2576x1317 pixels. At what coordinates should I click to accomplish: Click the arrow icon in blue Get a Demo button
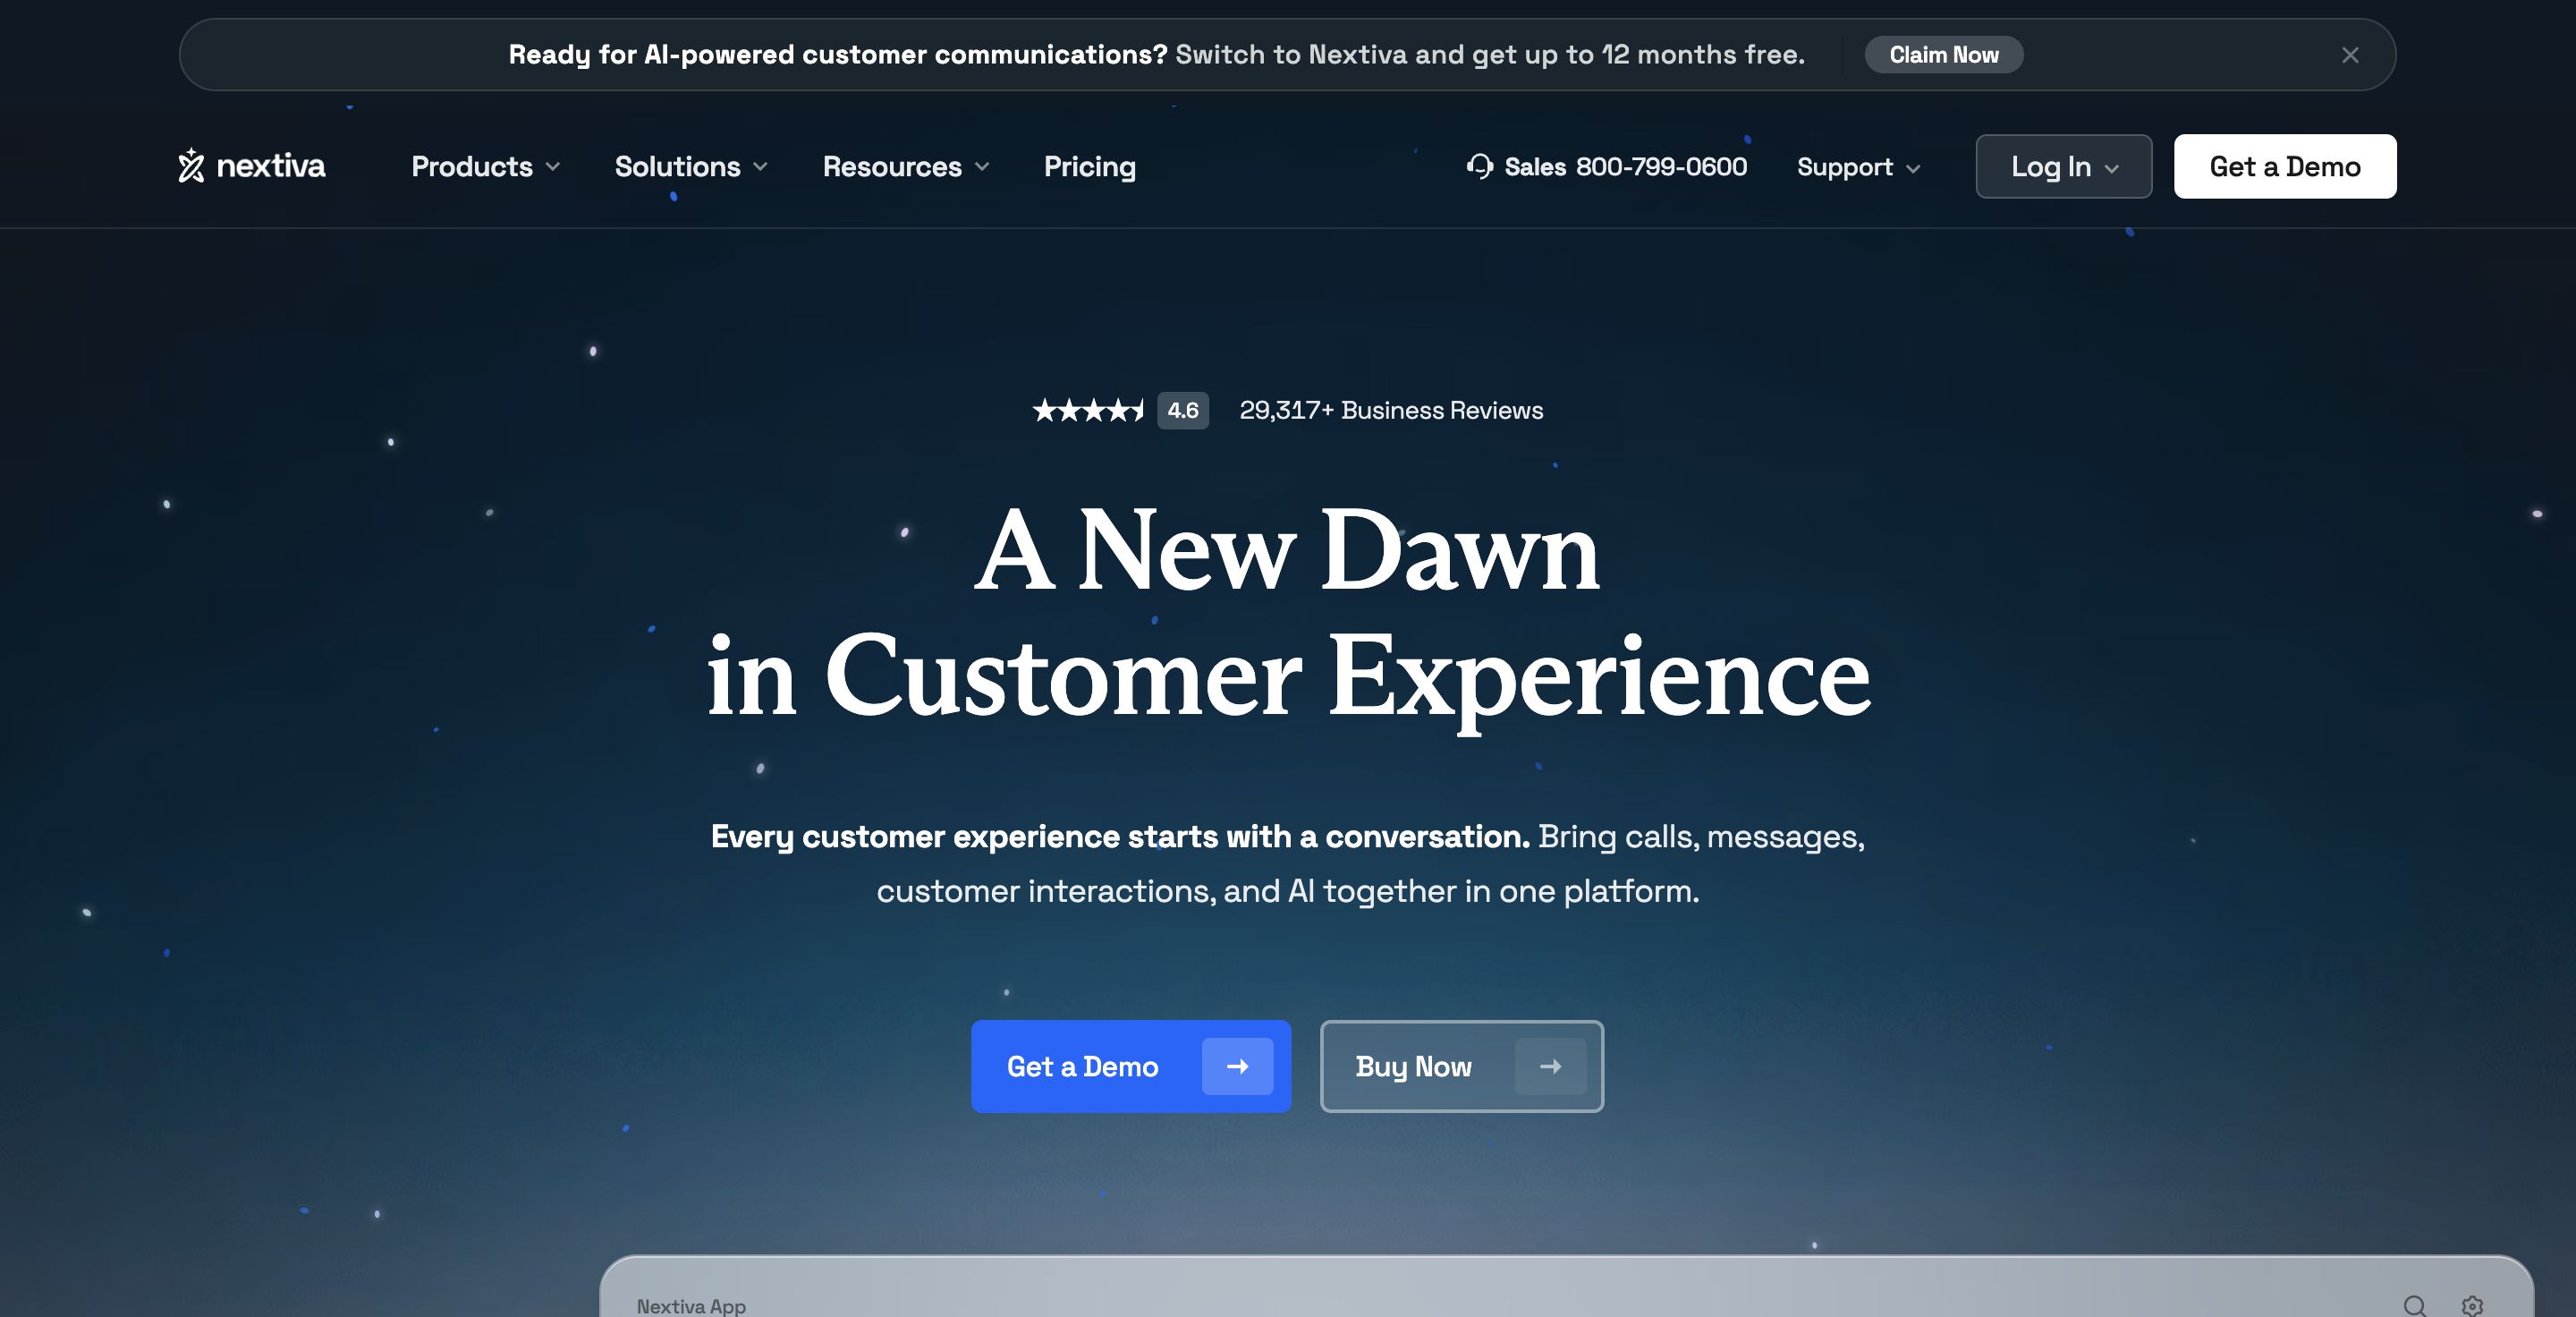click(1237, 1066)
